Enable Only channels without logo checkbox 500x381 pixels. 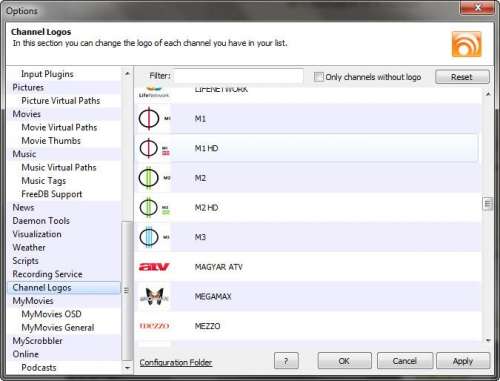coord(319,77)
